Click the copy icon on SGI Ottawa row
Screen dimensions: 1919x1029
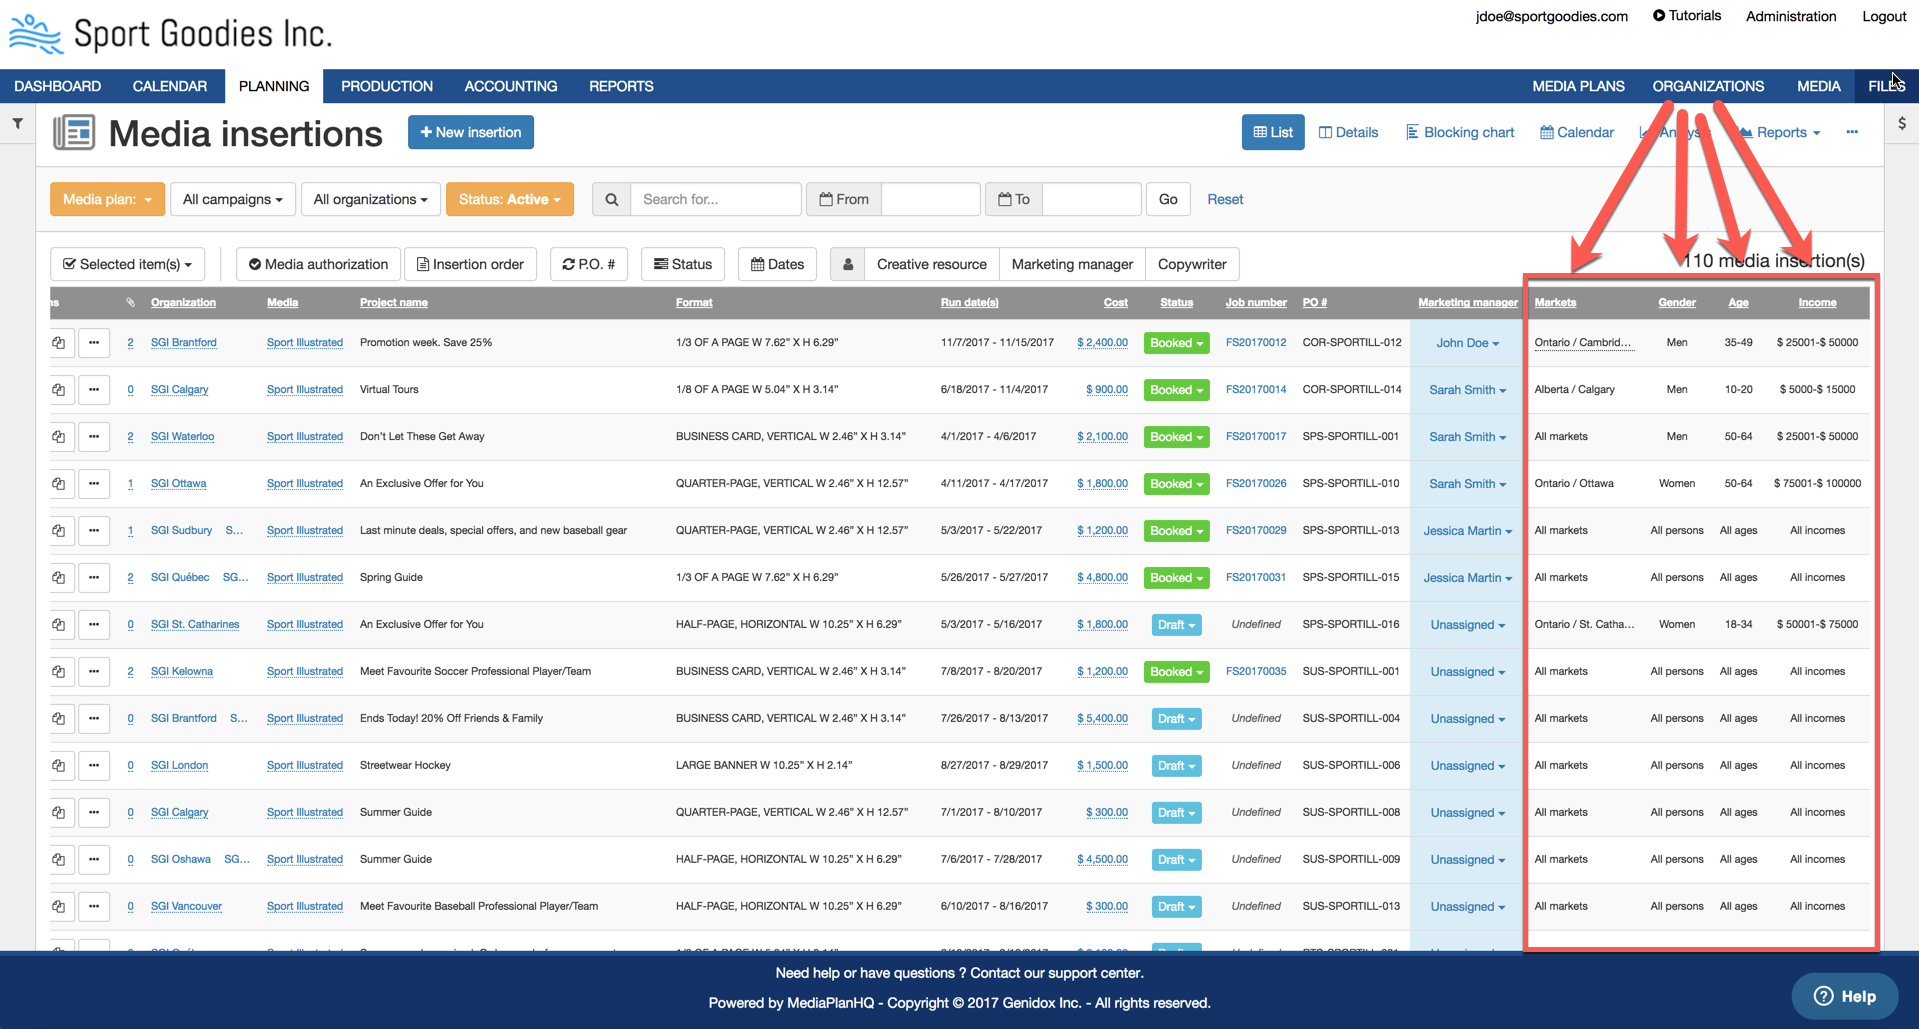(59, 484)
